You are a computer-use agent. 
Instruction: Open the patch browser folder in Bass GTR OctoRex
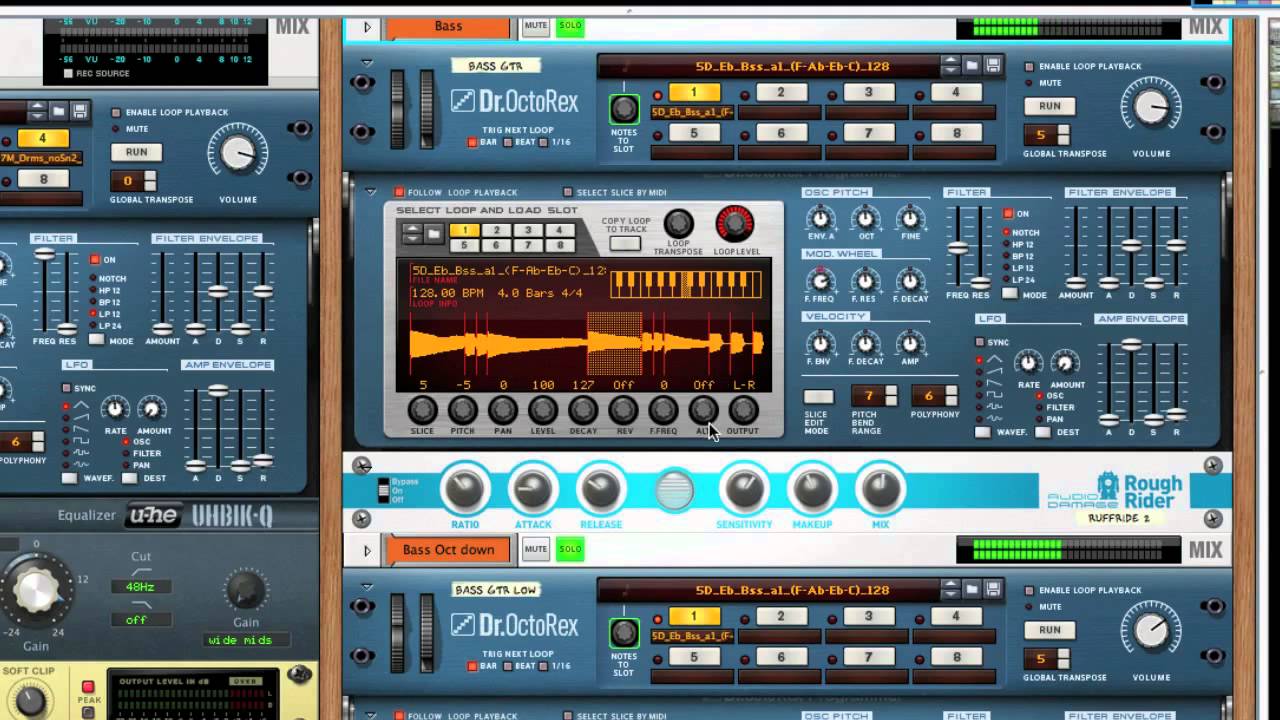[972, 66]
